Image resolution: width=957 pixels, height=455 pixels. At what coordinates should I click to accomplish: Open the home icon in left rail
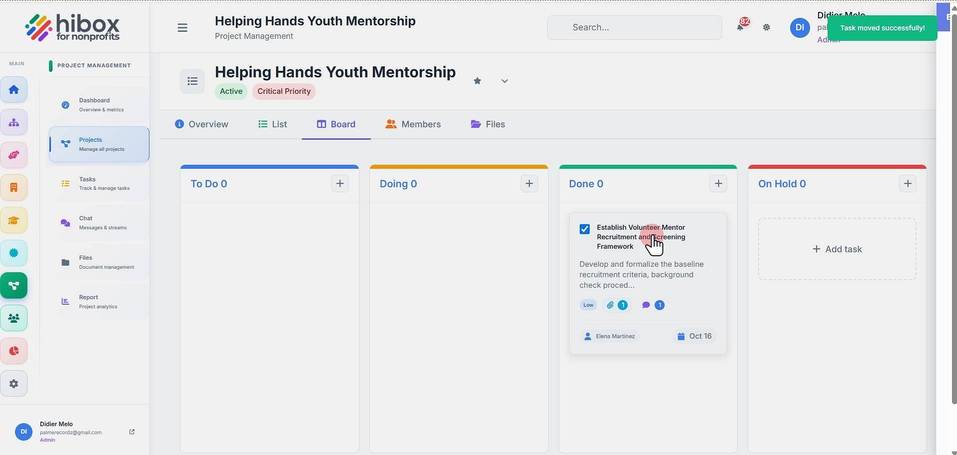[13, 90]
